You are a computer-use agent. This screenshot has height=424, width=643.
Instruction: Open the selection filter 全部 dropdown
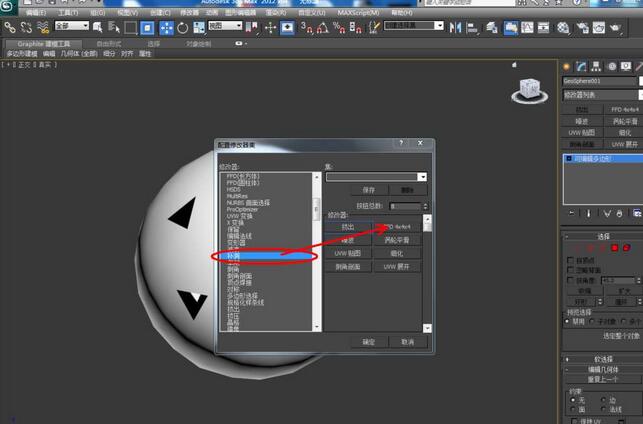[x=72, y=27]
